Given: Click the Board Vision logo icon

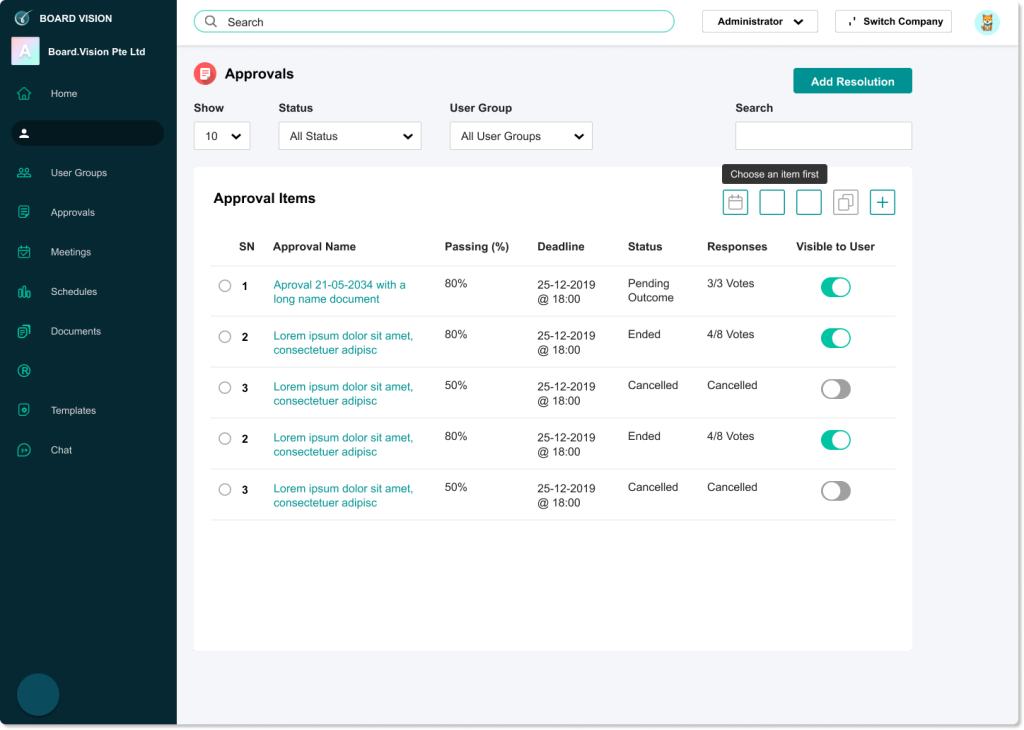Looking at the screenshot, I should pos(23,18).
